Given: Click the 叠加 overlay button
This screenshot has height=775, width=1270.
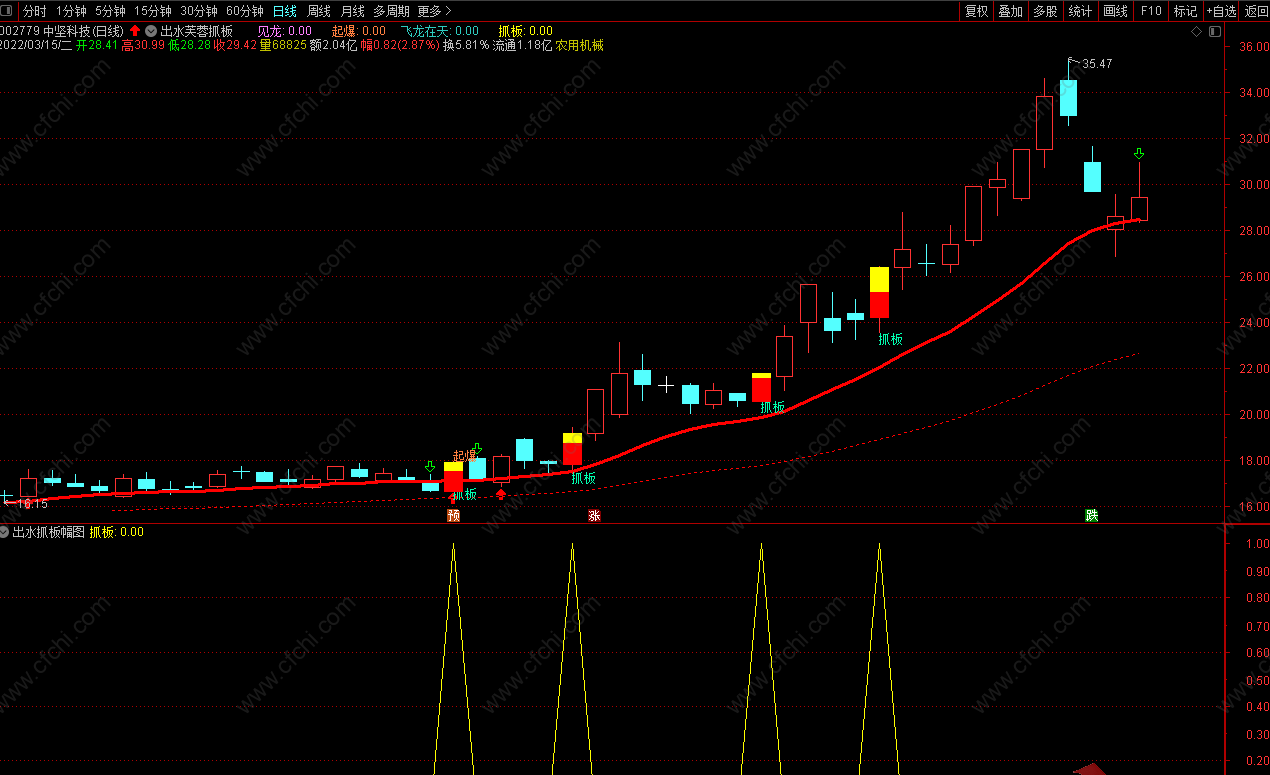Looking at the screenshot, I should click(1010, 11).
